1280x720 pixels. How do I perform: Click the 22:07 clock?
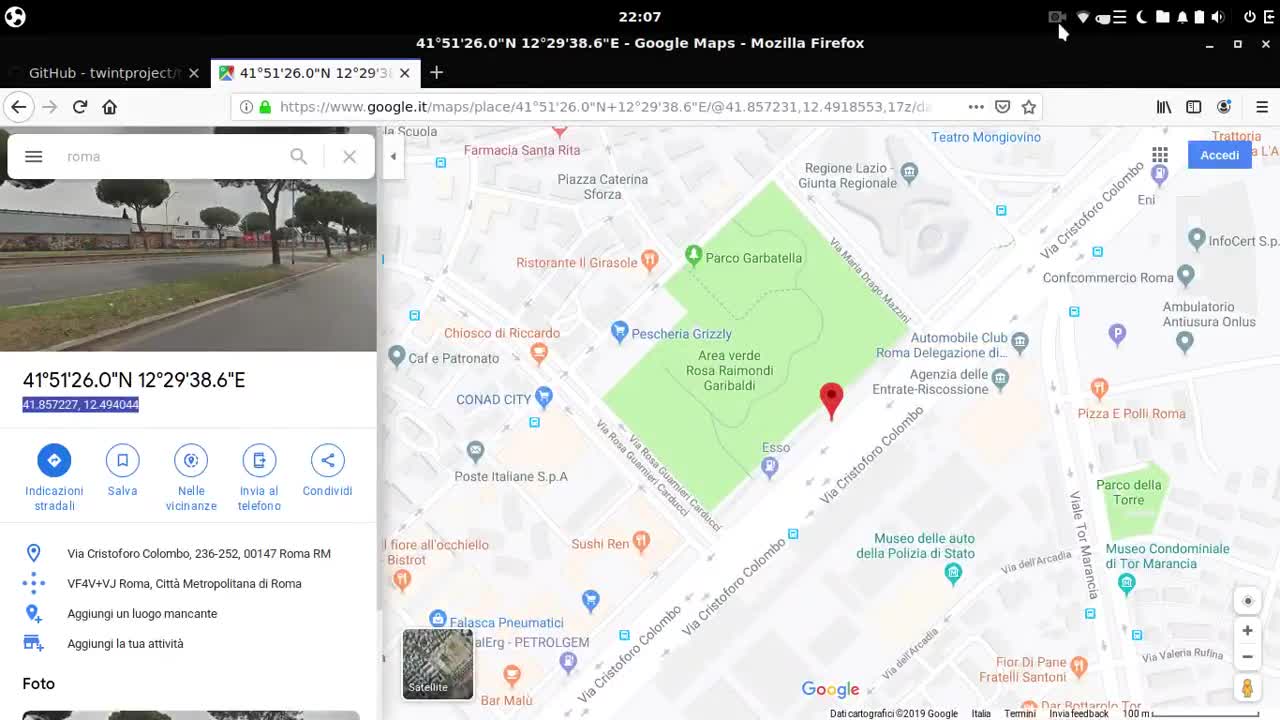[x=640, y=17]
